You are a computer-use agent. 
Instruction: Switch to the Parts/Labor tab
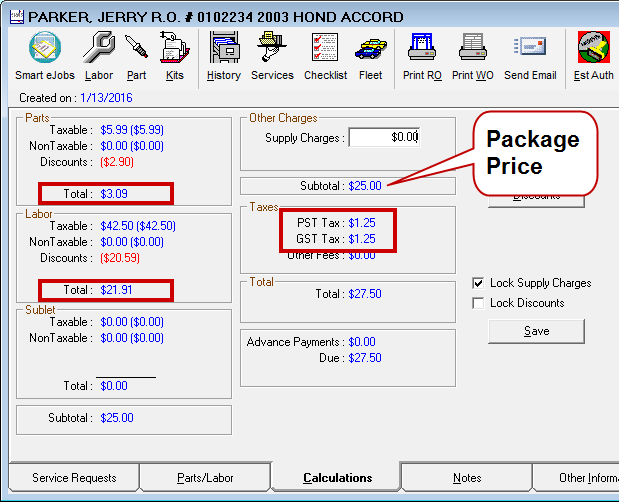(x=204, y=478)
